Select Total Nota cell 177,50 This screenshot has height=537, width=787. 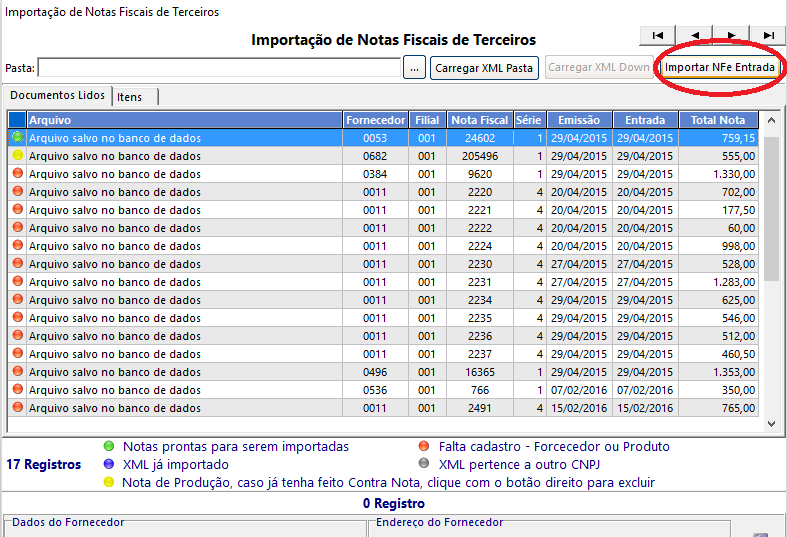pos(718,210)
